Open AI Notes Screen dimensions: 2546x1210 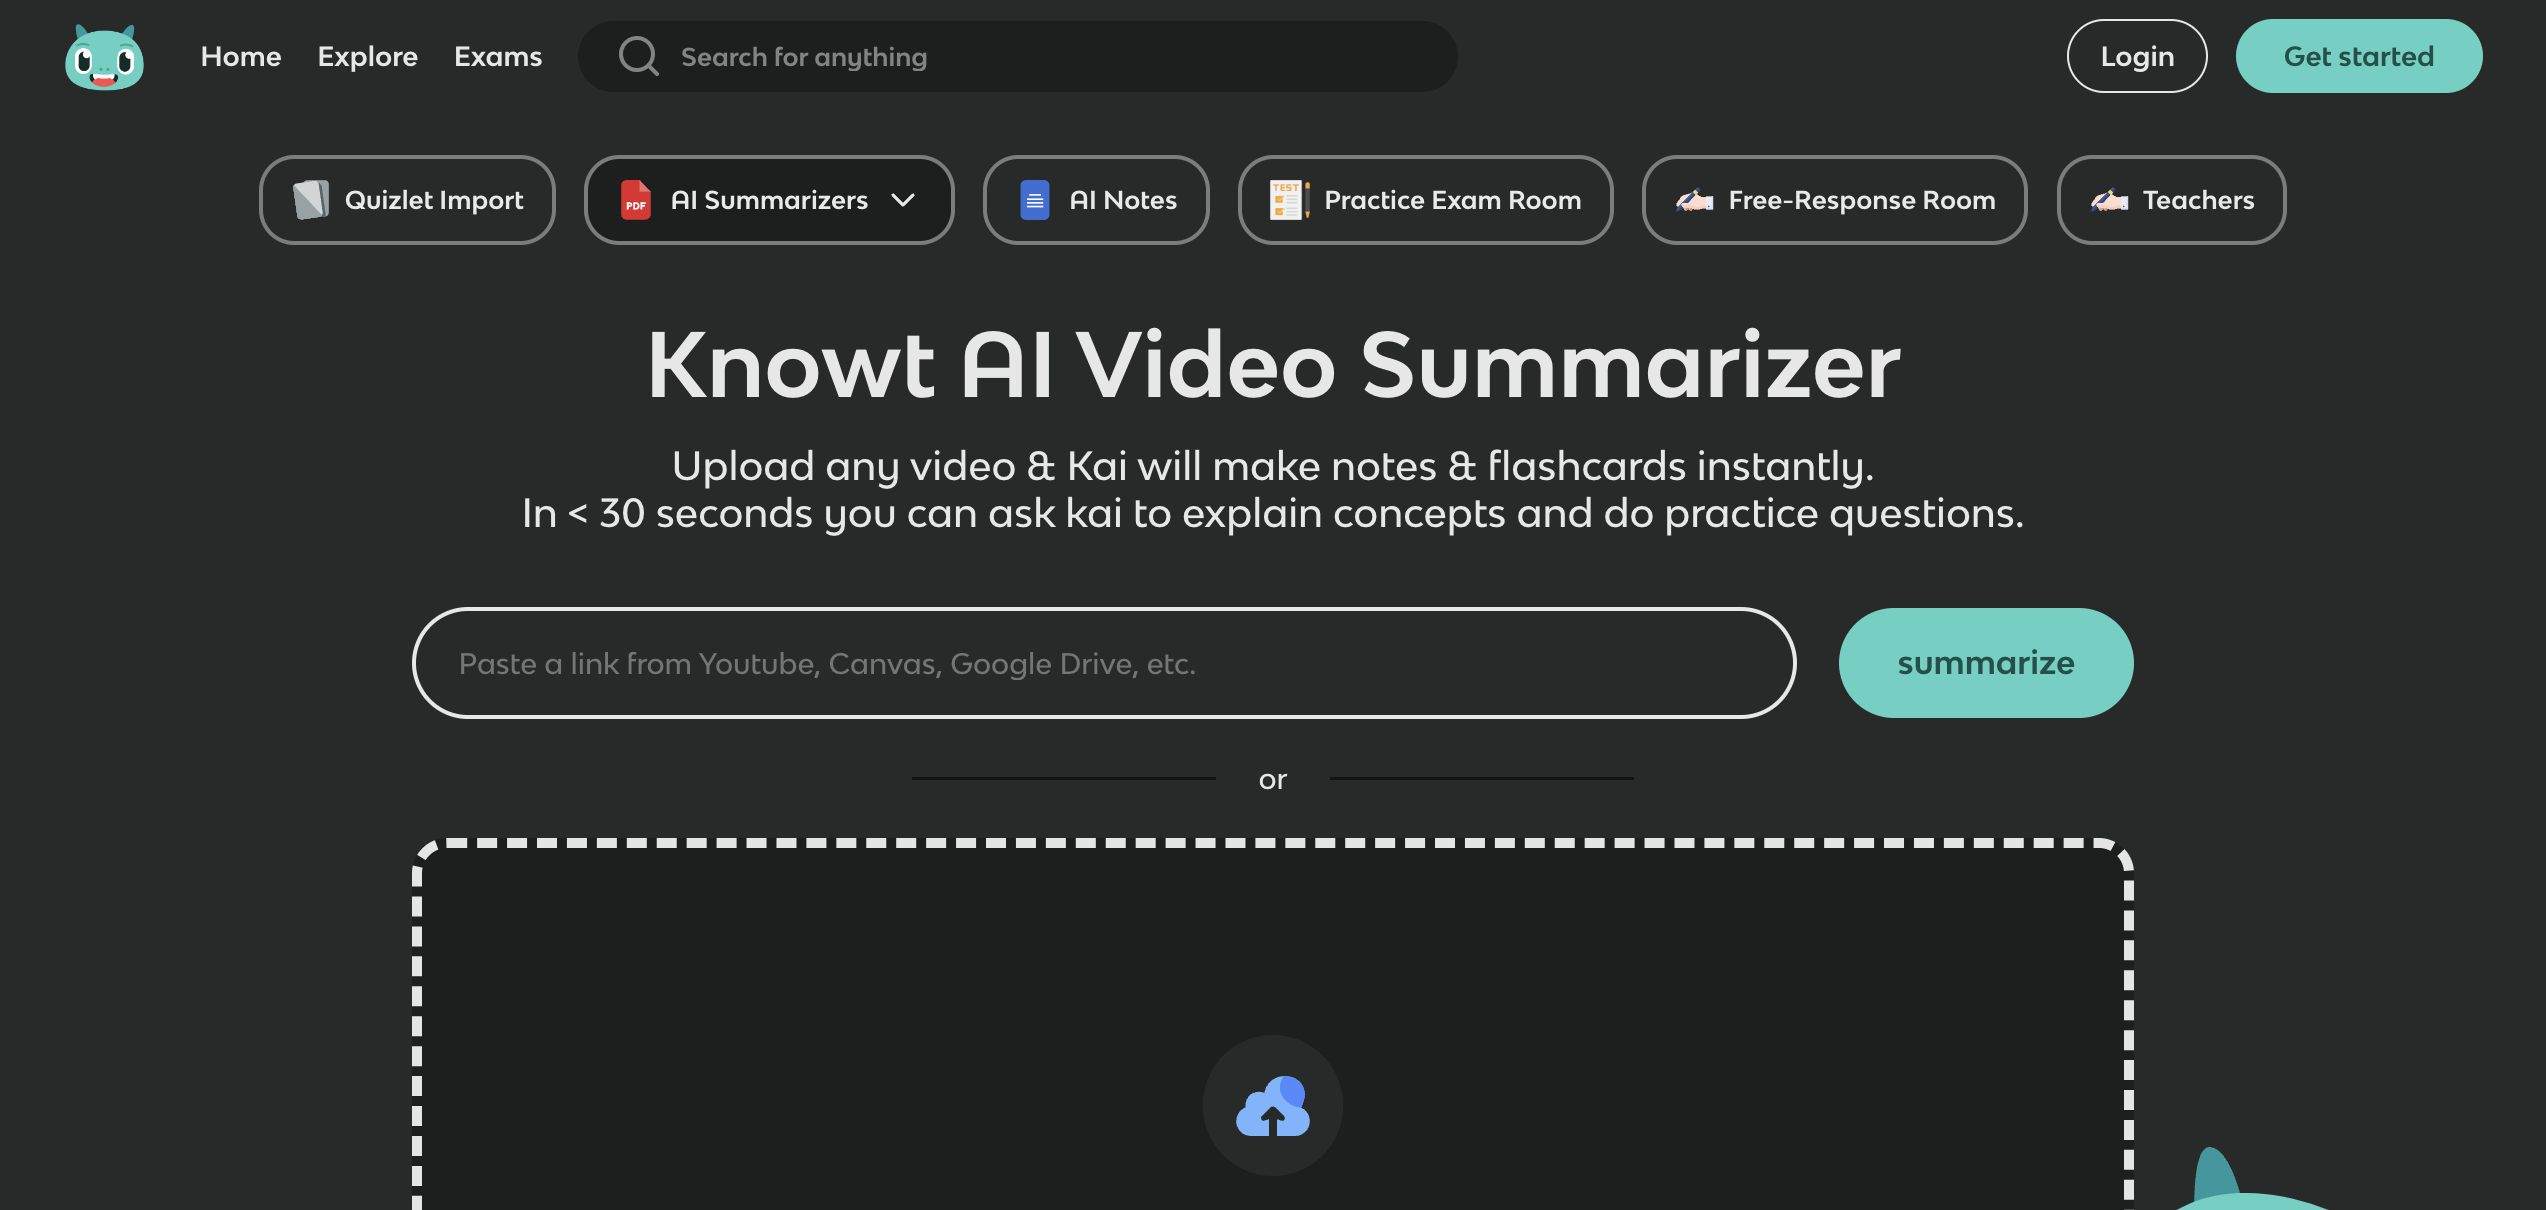[x=1096, y=200]
